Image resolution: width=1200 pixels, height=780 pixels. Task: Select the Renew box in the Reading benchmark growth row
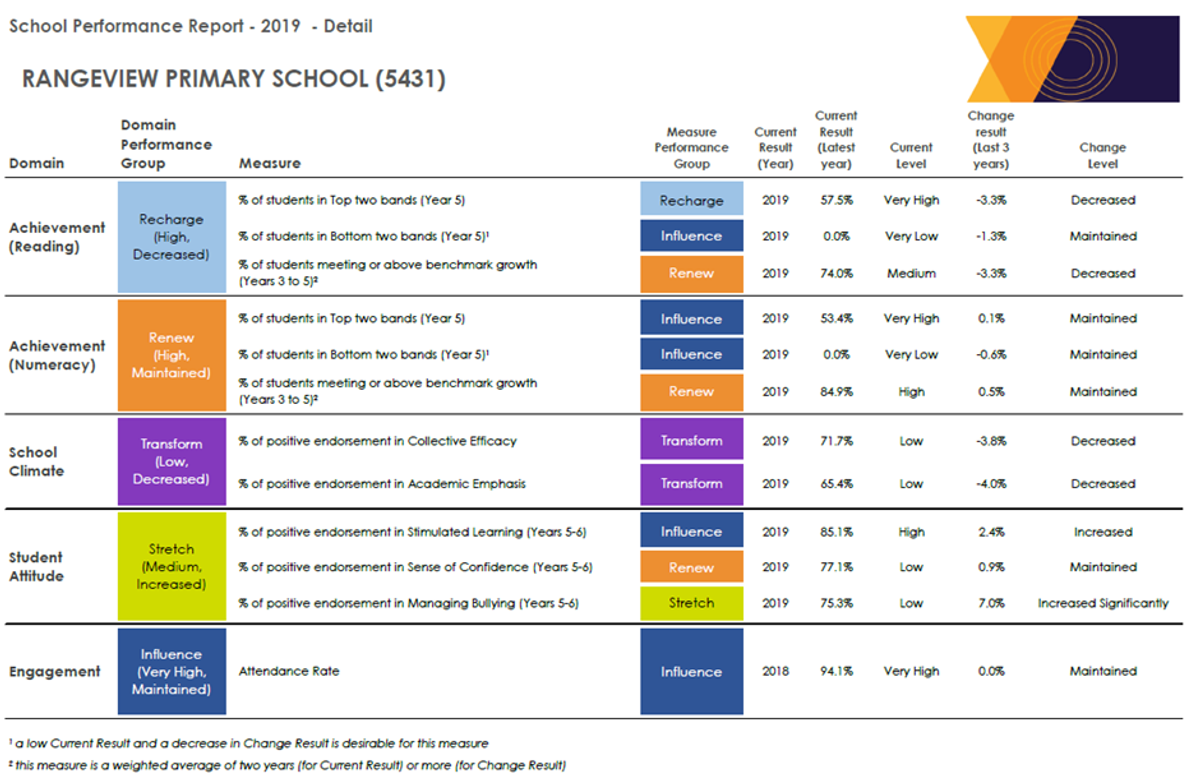coord(691,273)
